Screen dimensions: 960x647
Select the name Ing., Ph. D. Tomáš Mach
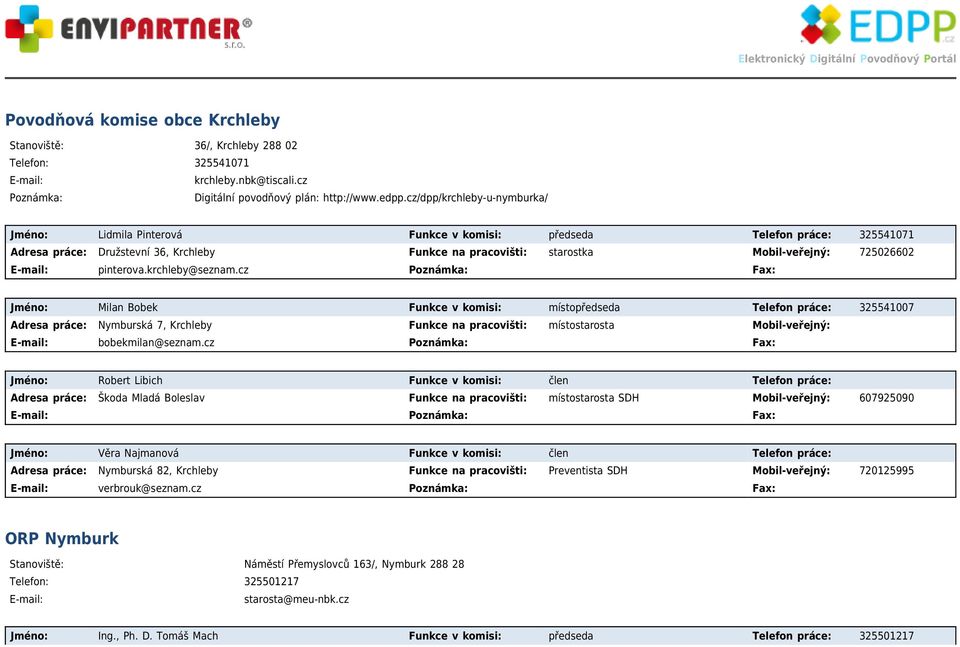[158, 636]
